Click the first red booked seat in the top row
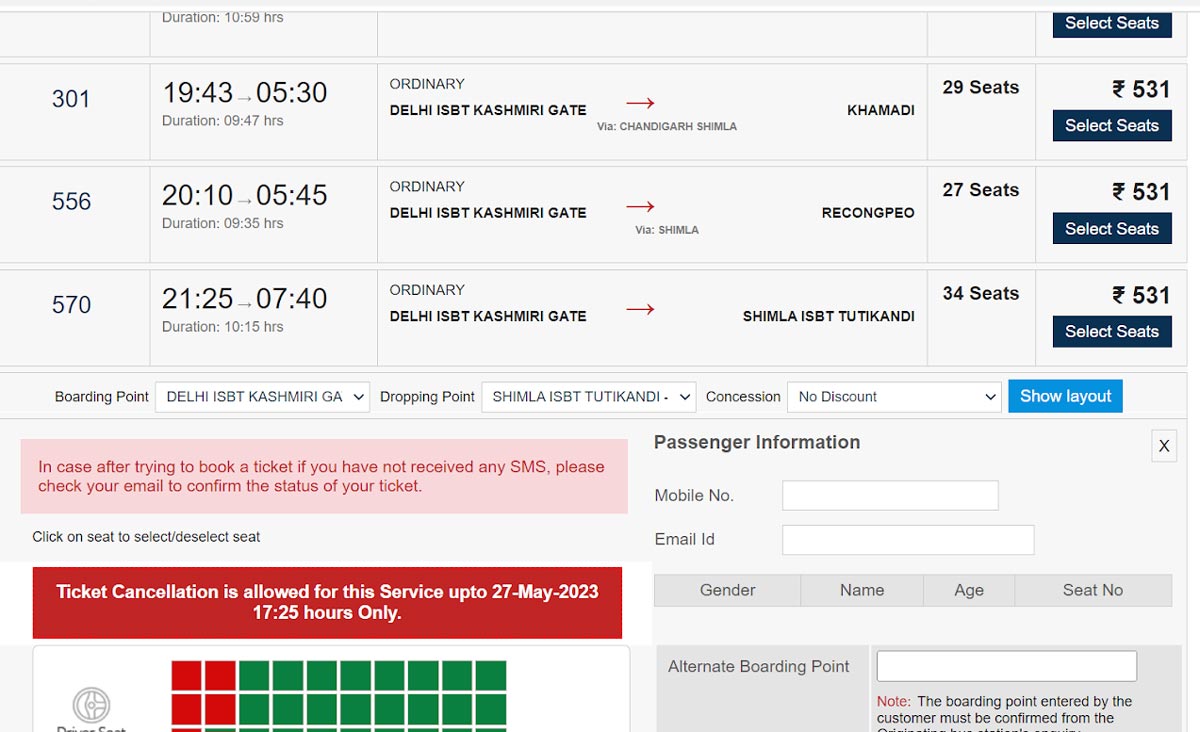This screenshot has width=1200, height=732. [x=187, y=675]
